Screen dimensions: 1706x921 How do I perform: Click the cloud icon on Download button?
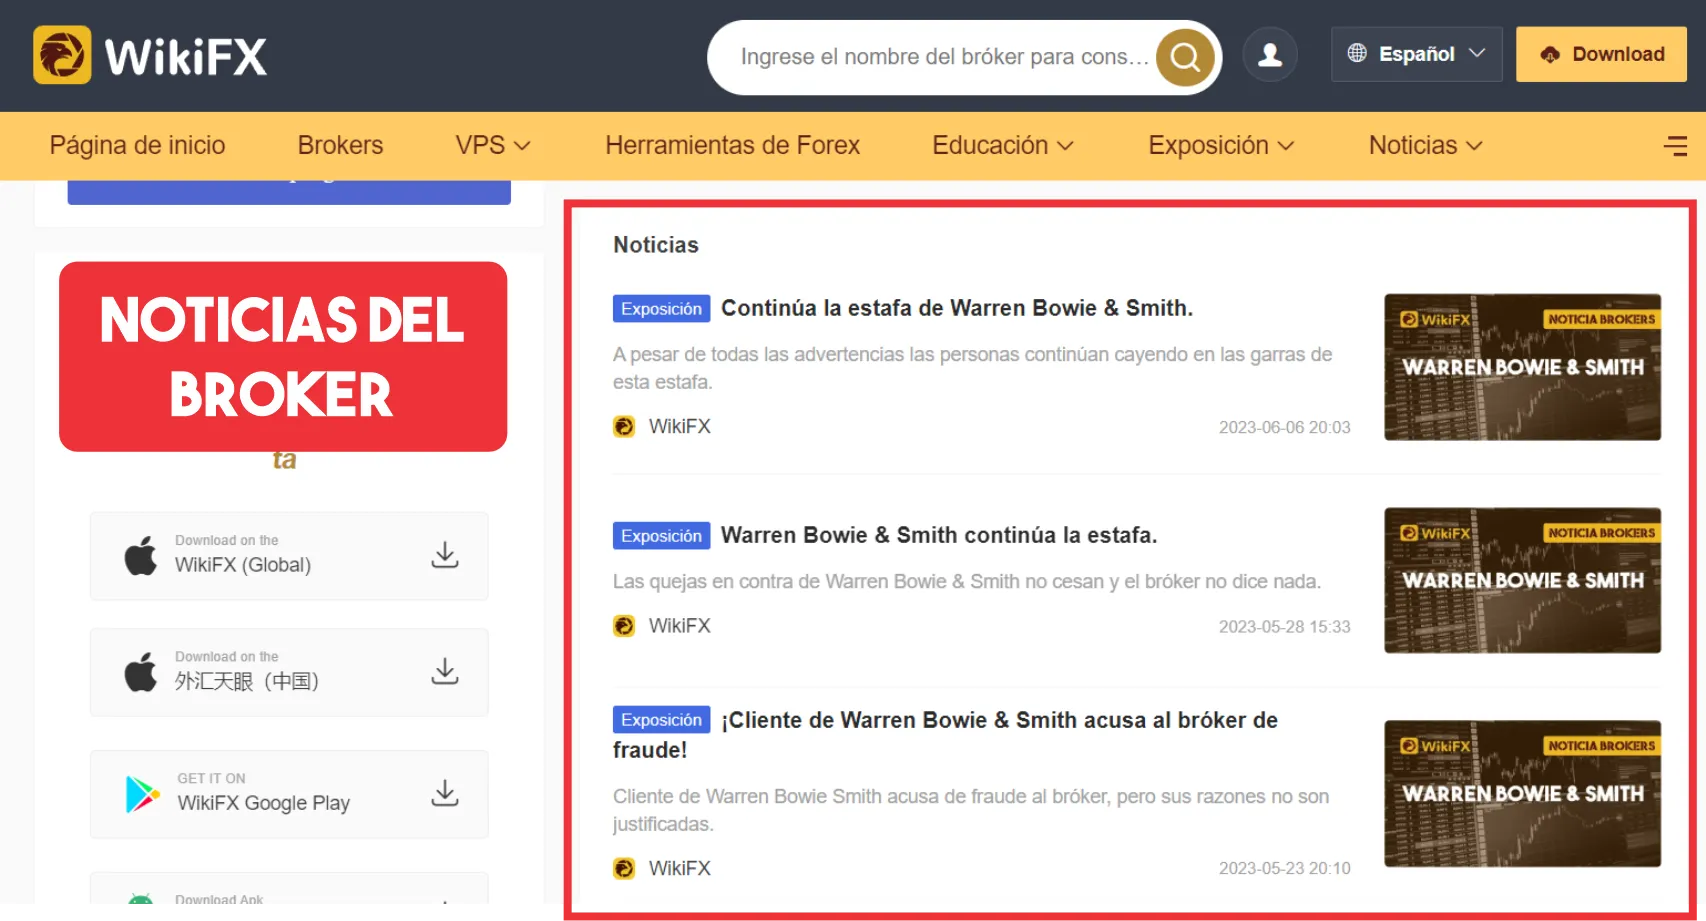click(1550, 54)
